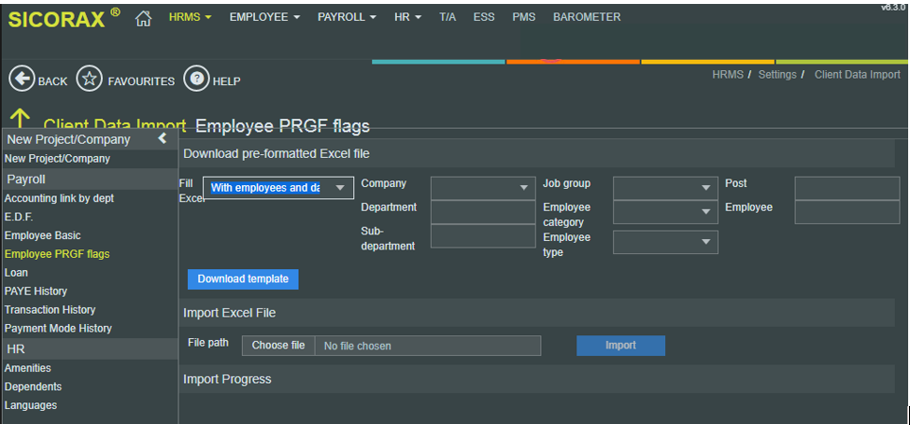Viewport: 910px width, 426px height.
Task: Collapse the sidebar using the left chevron
Action: (163, 139)
